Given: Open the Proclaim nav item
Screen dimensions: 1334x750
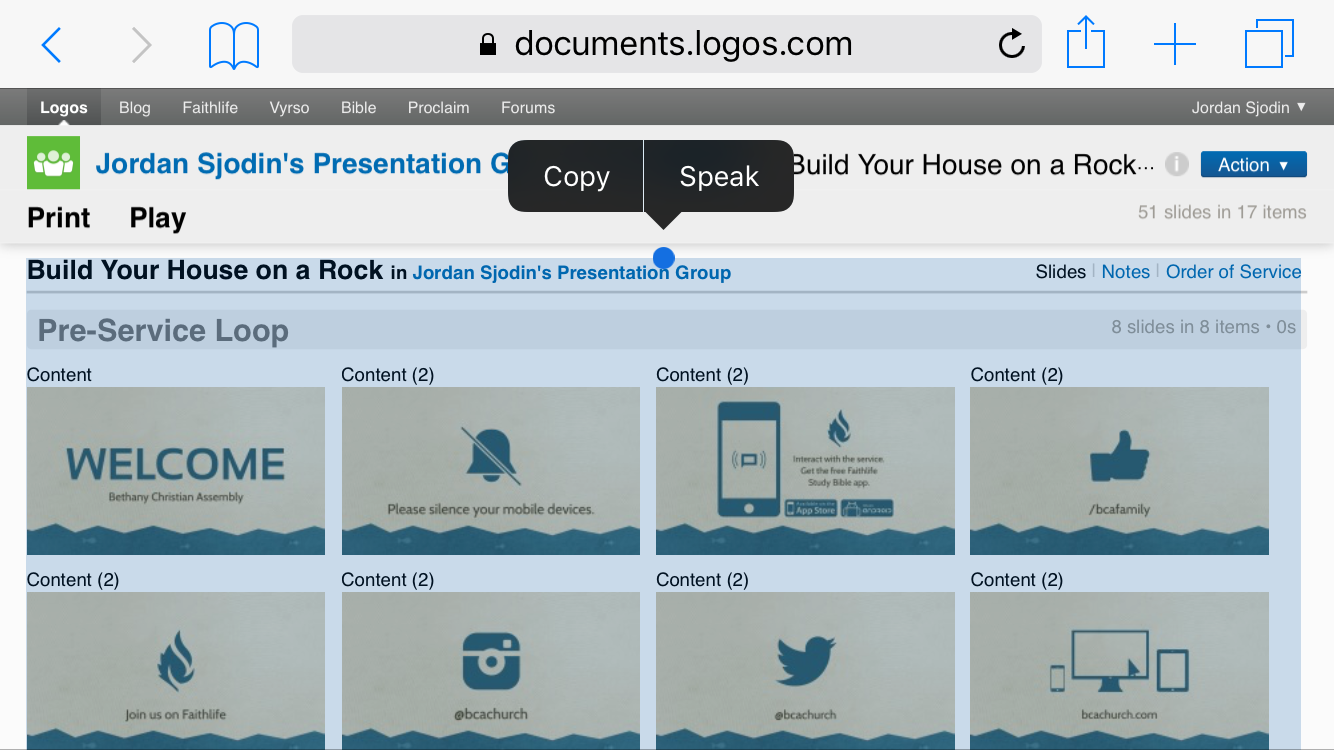Looking at the screenshot, I should 438,107.
